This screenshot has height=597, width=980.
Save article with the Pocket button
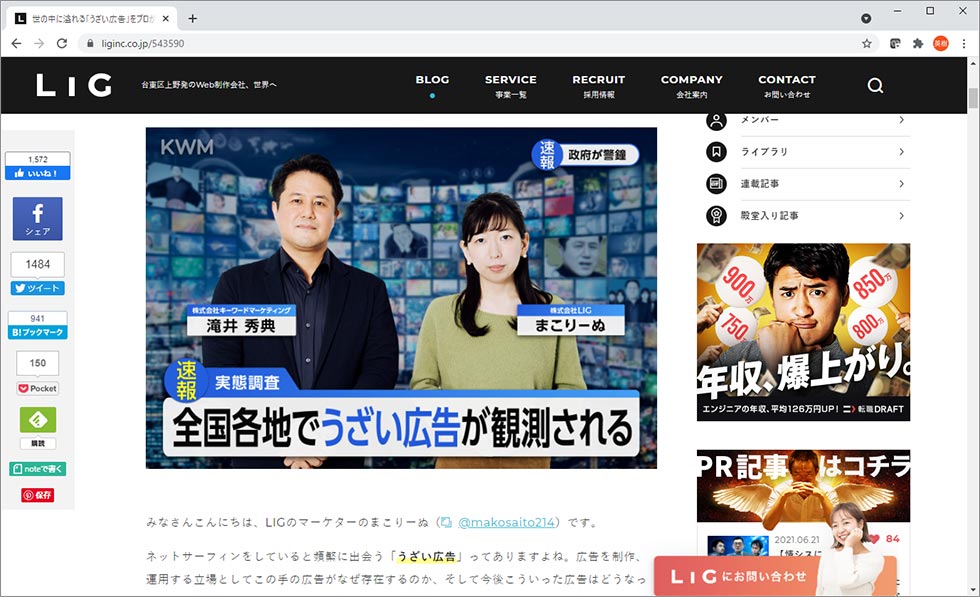(38, 388)
